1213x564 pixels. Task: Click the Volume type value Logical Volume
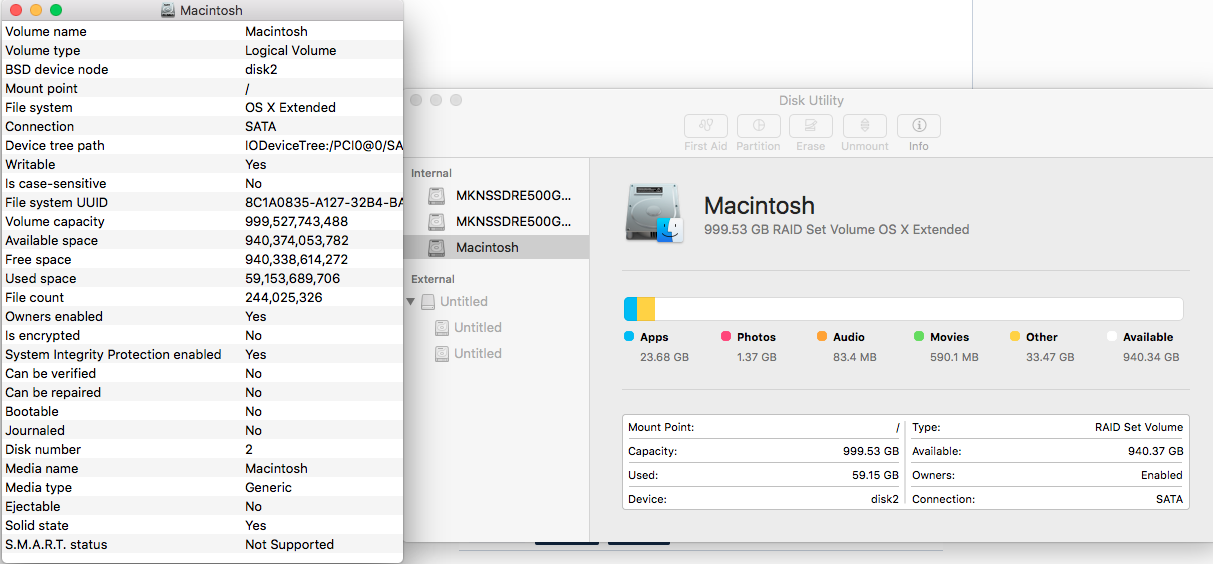click(290, 50)
